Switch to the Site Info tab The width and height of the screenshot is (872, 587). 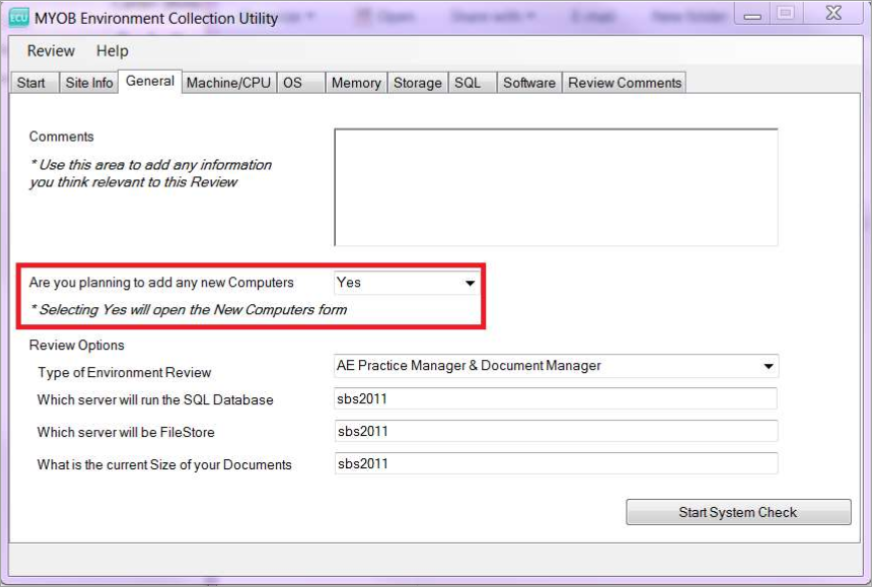point(89,83)
